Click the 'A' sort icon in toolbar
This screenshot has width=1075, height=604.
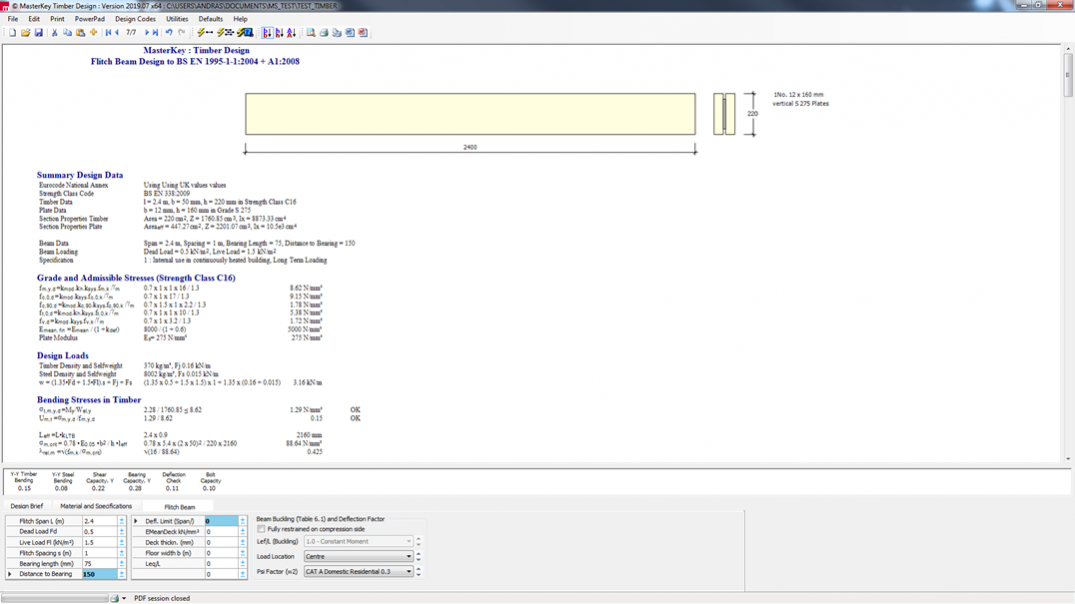click(x=291, y=33)
